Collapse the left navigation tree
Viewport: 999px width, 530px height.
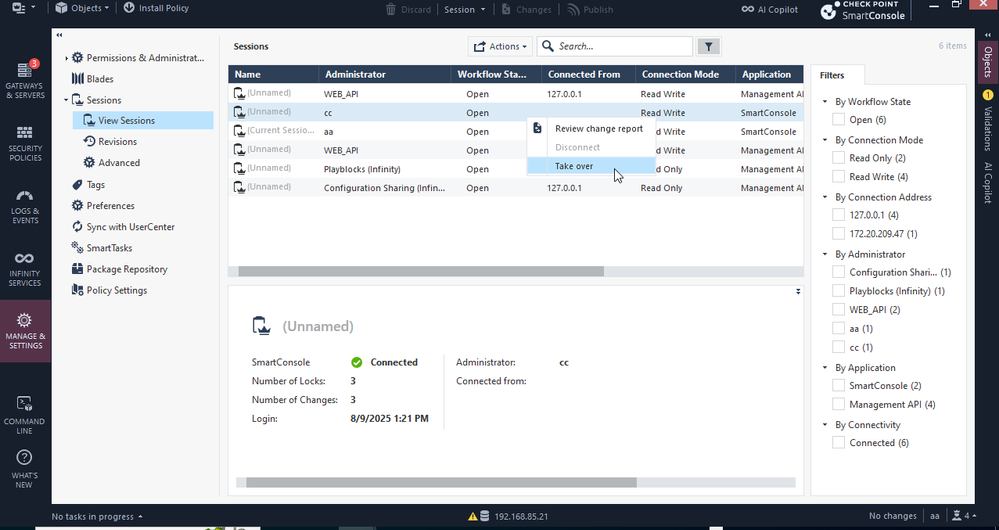[59, 35]
